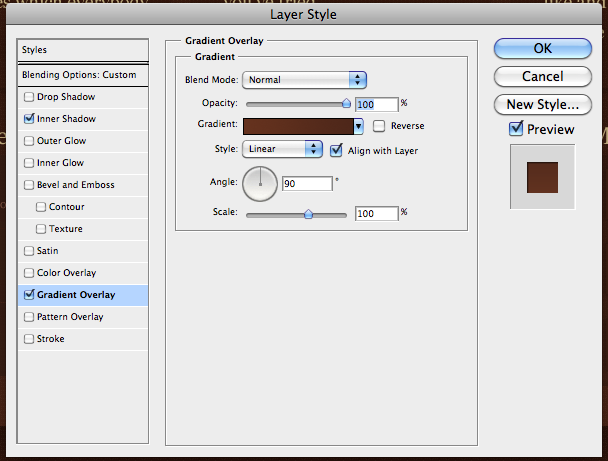This screenshot has height=461, width=608.
Task: Select the Texture label row
Action: click(x=83, y=229)
